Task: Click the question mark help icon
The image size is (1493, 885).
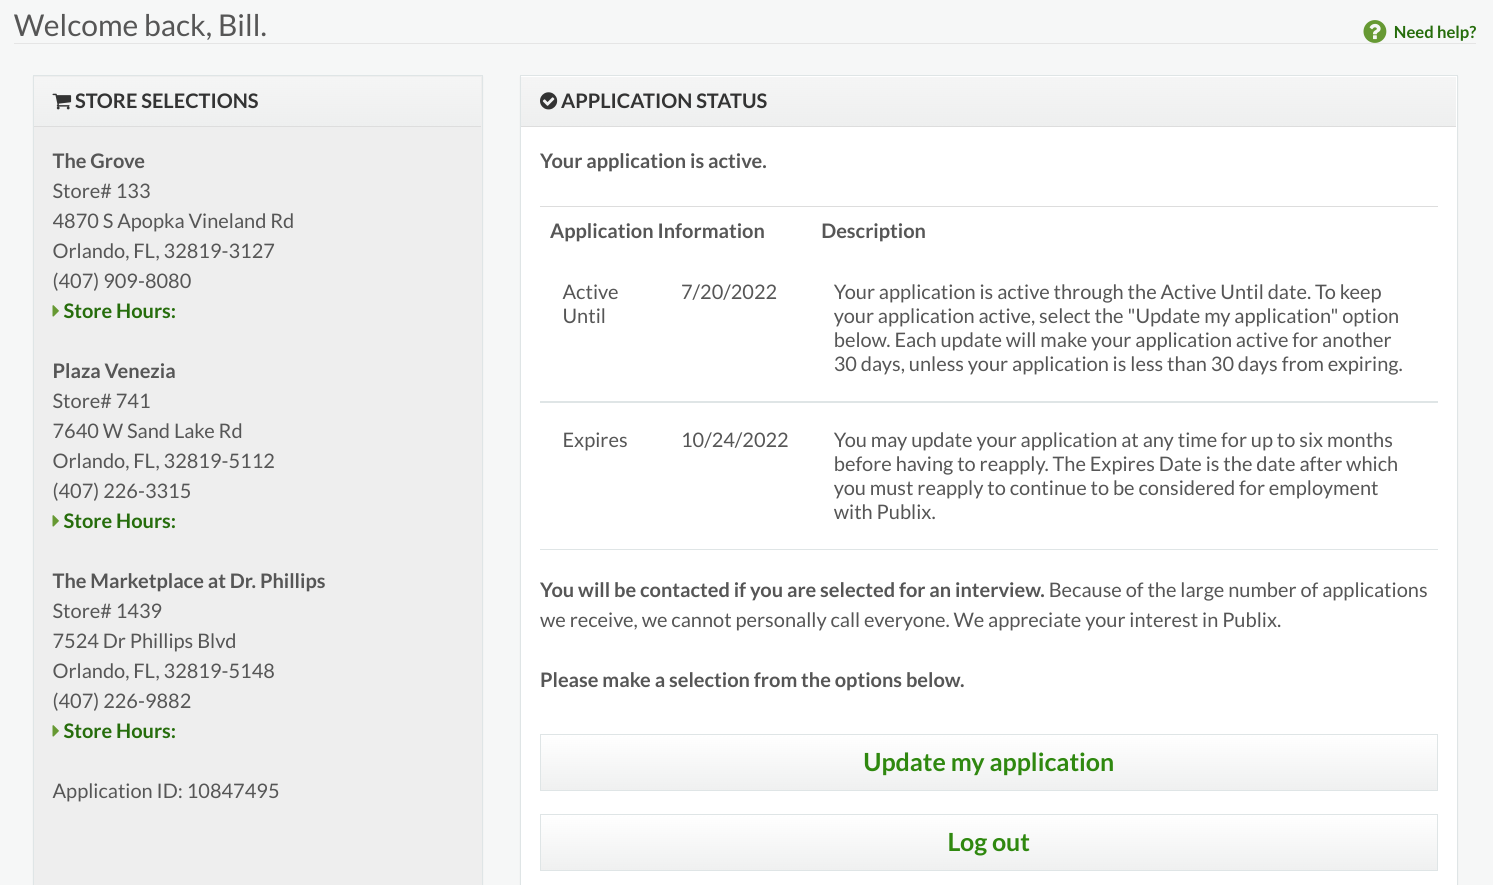Action: pos(1375,32)
